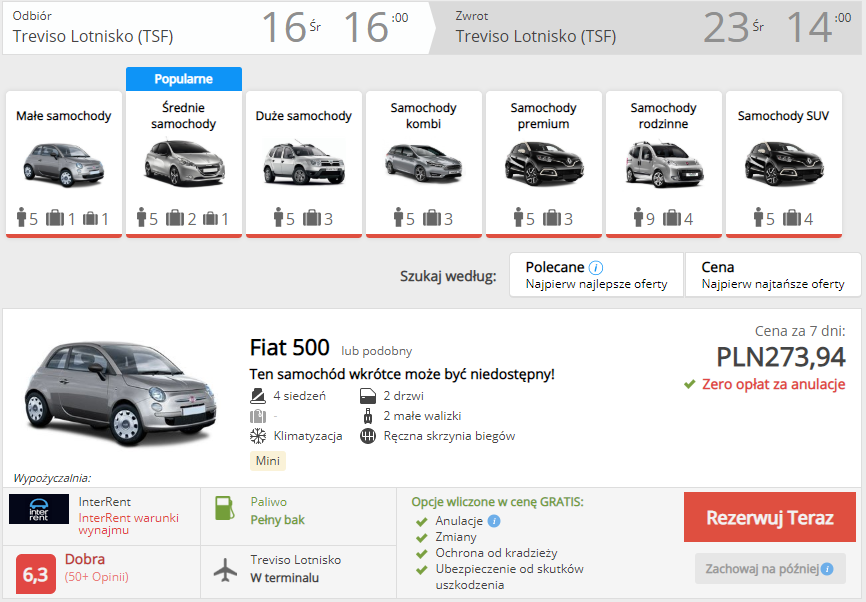The image size is (866, 602).
Task: Click the info icon next to Polecane
Action: tap(596, 268)
